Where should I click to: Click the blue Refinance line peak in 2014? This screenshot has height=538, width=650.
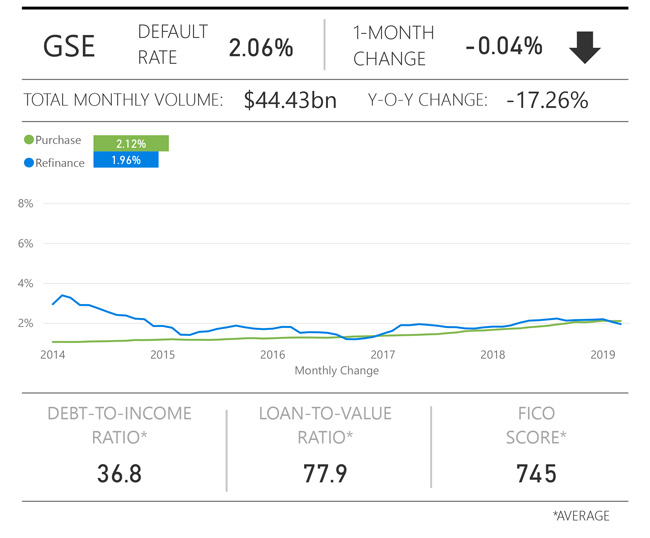[63, 295]
